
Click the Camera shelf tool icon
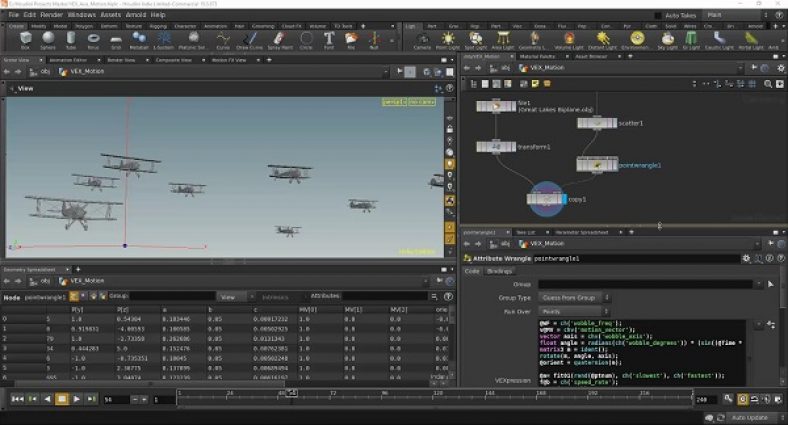422,40
